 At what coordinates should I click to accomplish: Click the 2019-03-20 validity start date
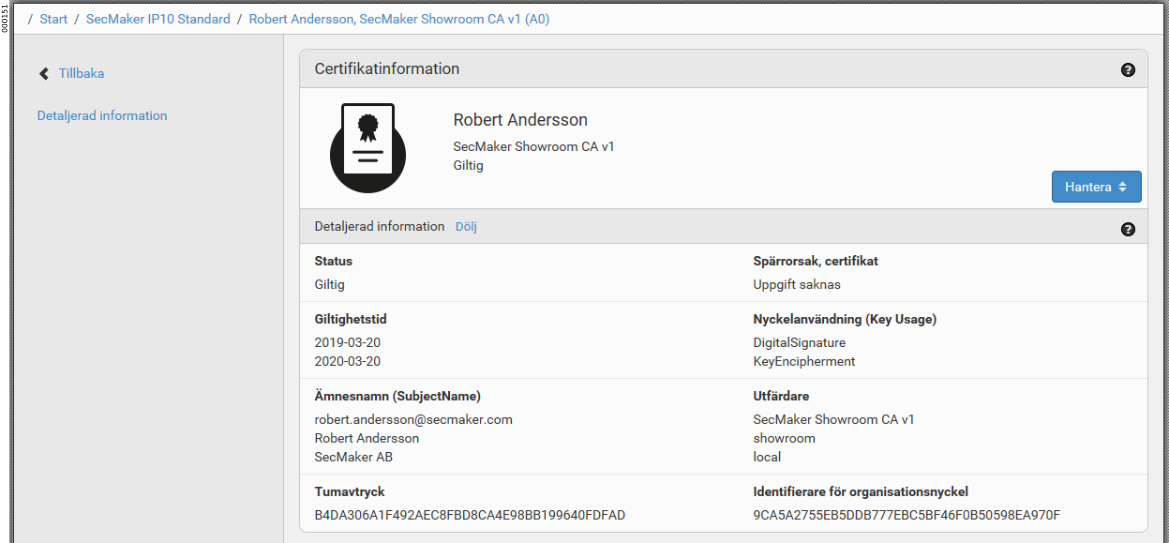(347, 343)
